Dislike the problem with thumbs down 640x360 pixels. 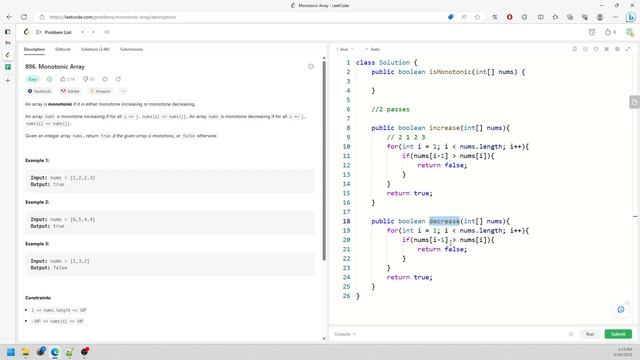[x=89, y=79]
